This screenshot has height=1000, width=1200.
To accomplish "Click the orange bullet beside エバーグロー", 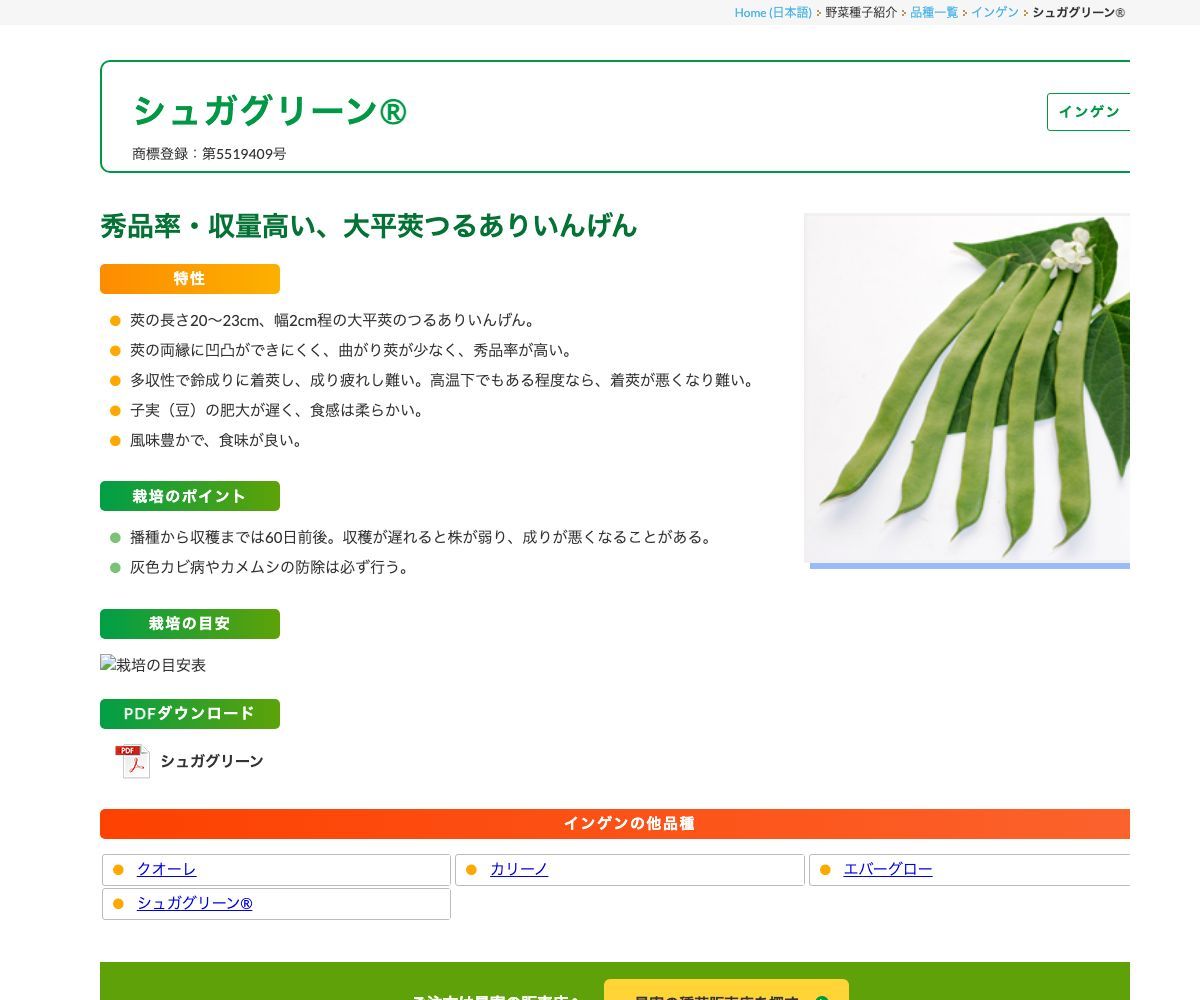I will (827, 870).
